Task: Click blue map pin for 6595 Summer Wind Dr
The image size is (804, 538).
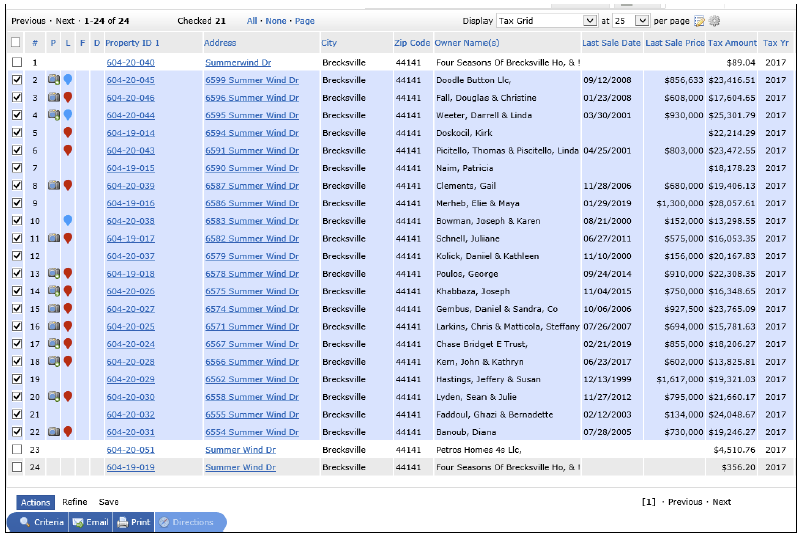Action: coord(68,115)
